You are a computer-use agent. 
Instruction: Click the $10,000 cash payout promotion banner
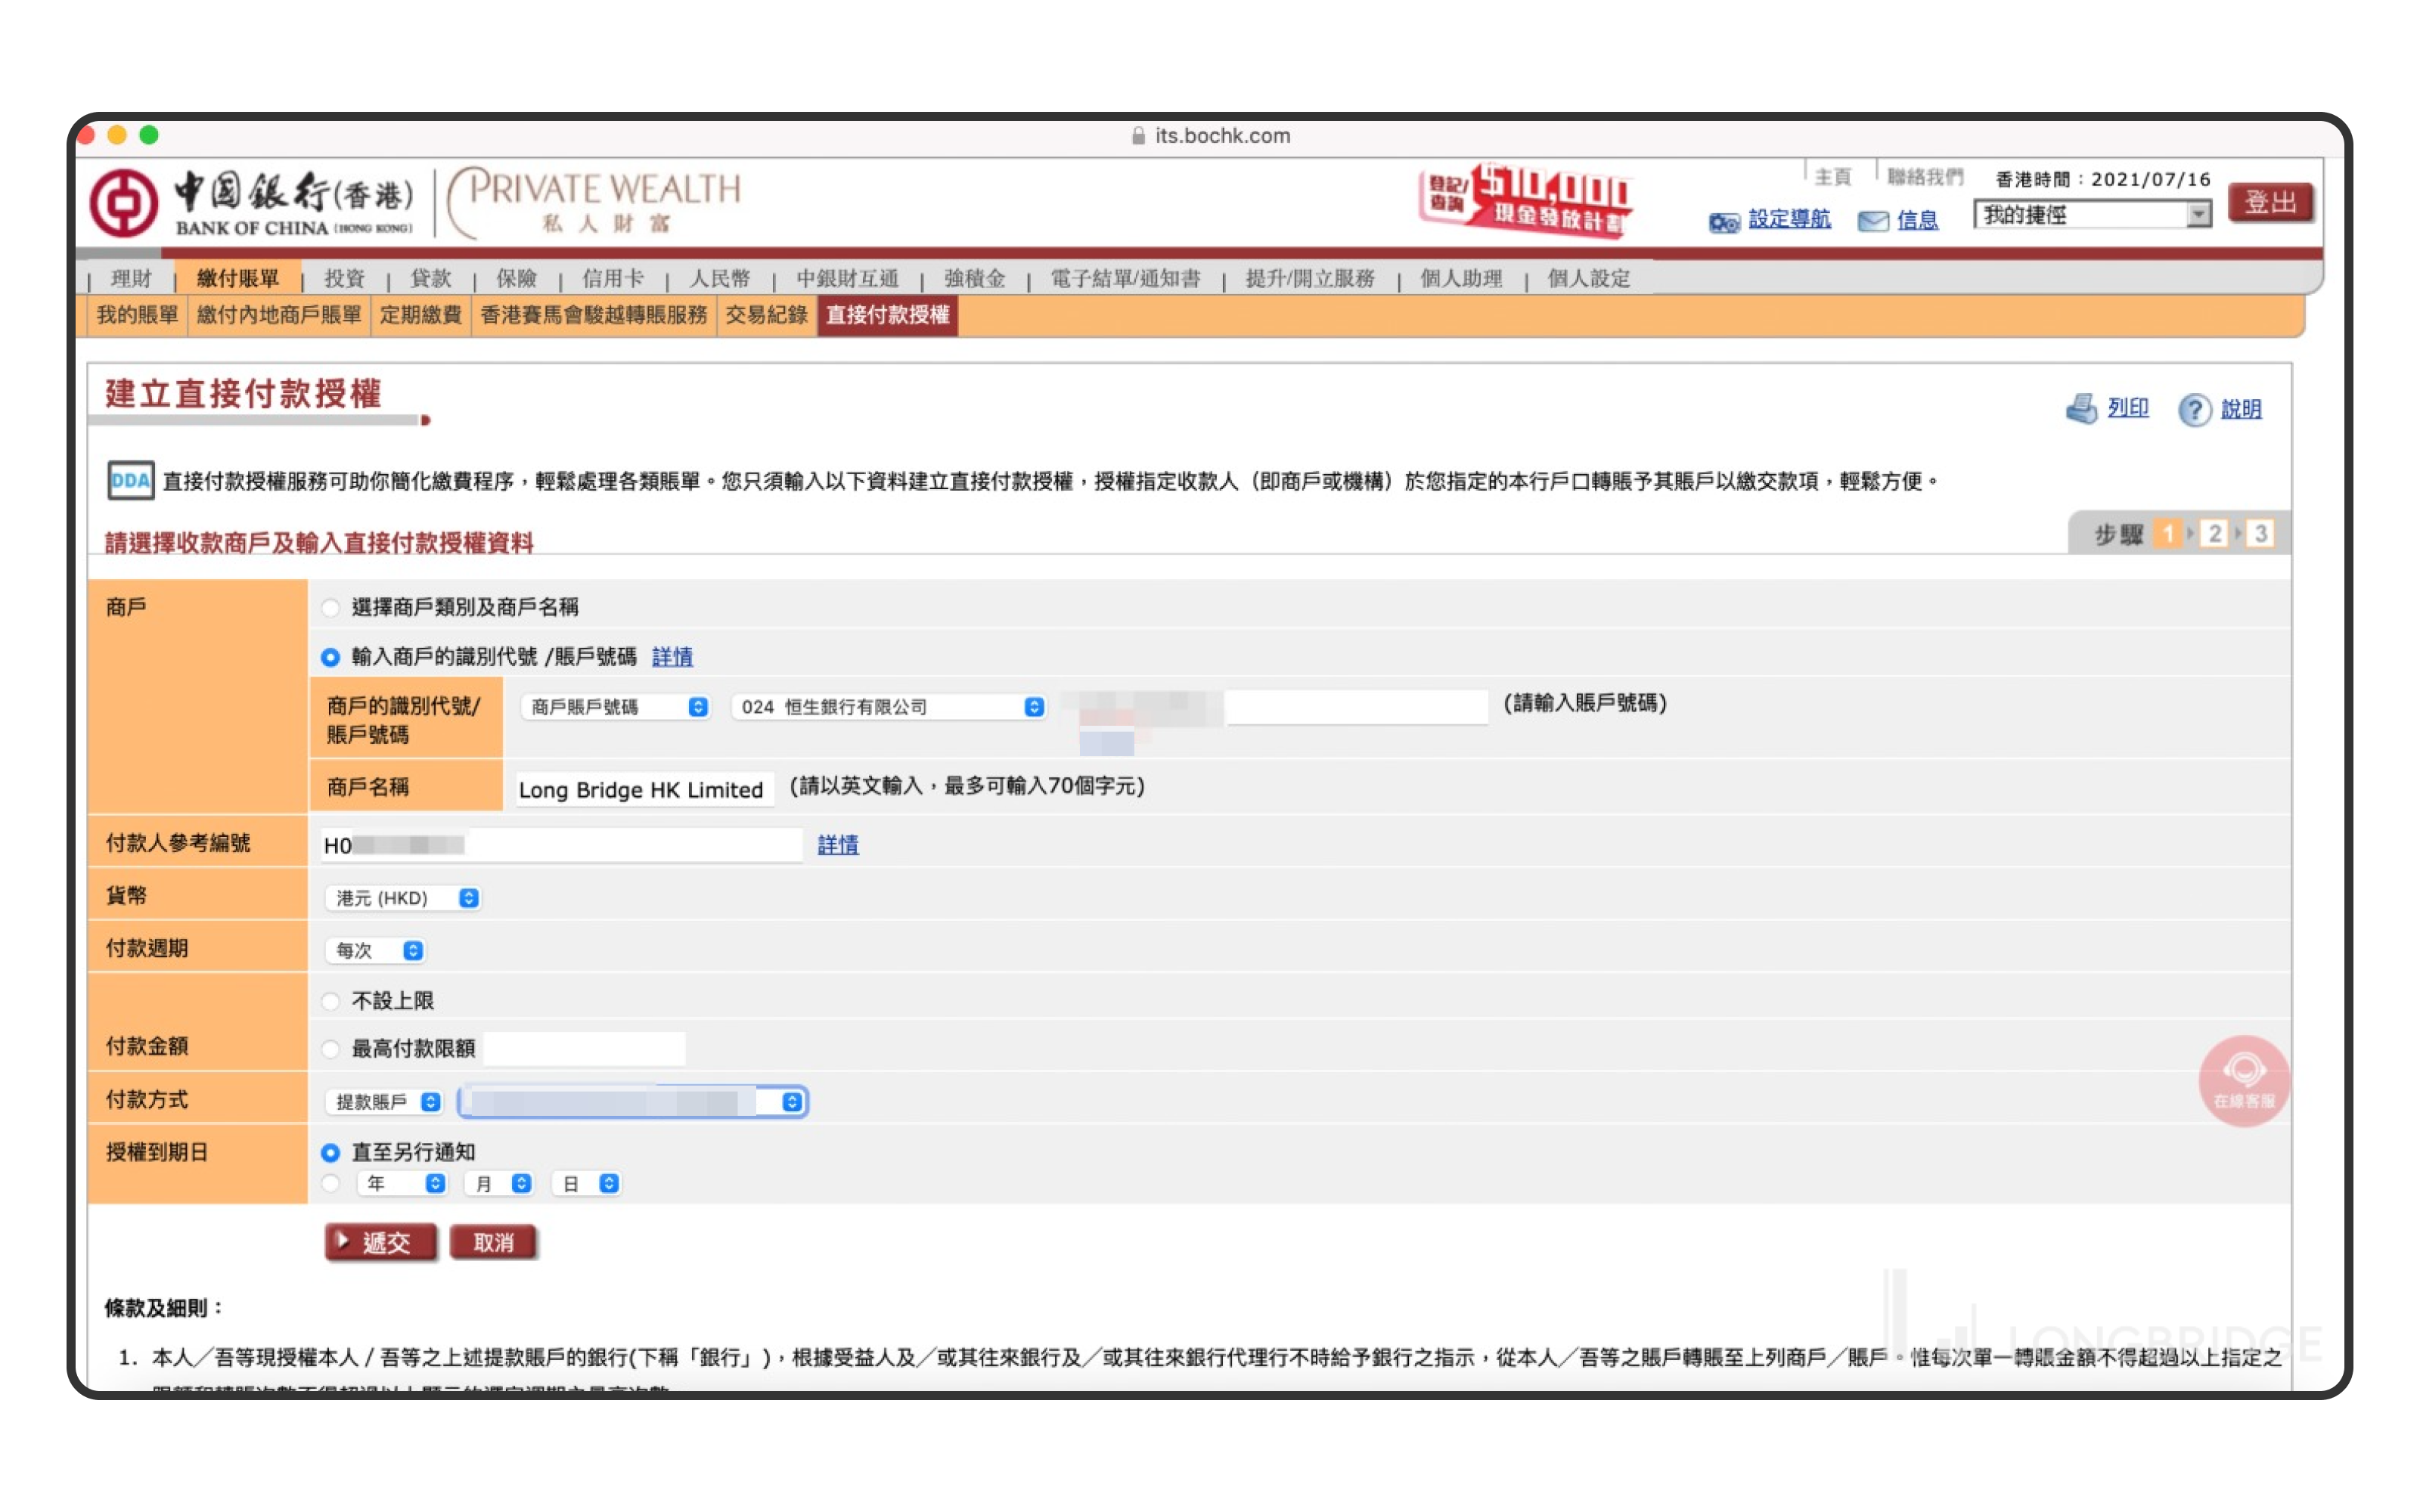pyautogui.click(x=1526, y=200)
